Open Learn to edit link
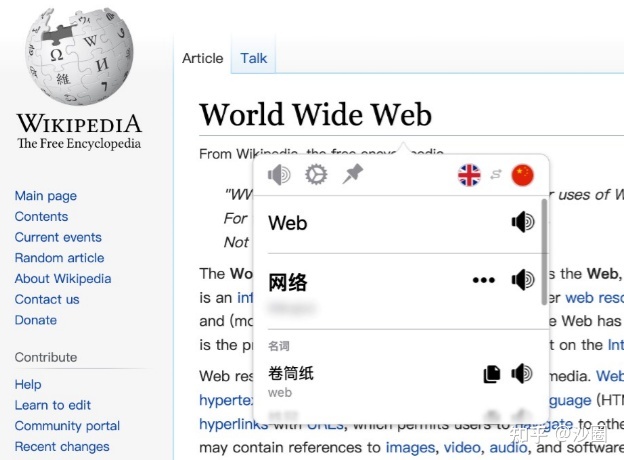The width and height of the screenshot is (624, 460). click(x=53, y=405)
